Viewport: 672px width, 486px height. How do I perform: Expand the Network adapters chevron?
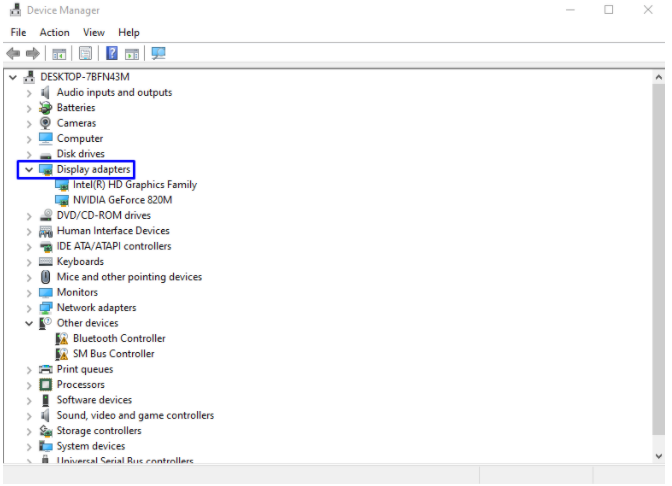pyautogui.click(x=29, y=309)
